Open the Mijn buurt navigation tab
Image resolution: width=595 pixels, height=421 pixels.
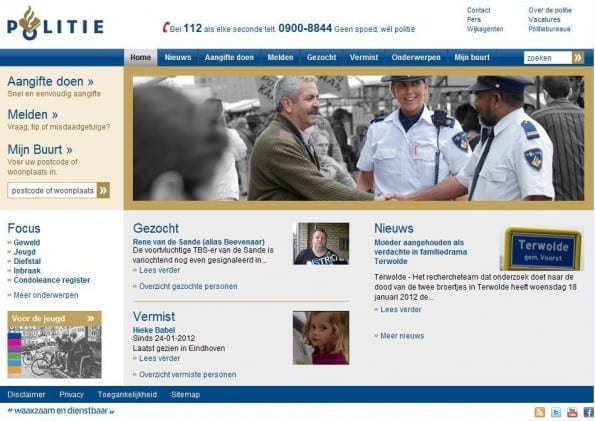tap(472, 58)
